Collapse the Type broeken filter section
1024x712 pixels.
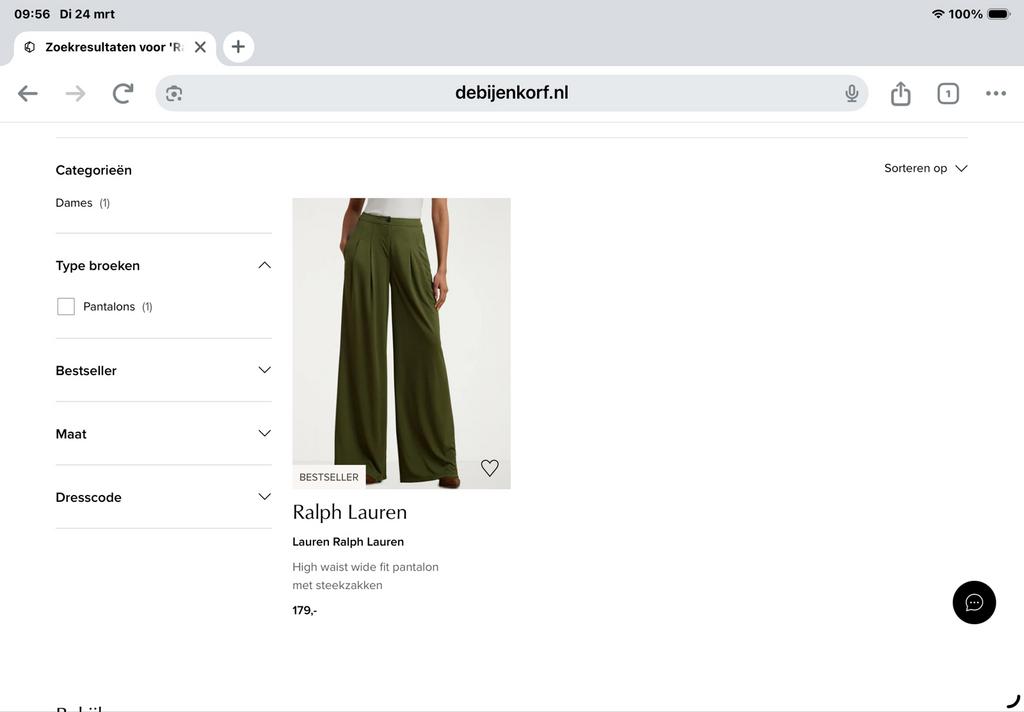click(263, 264)
